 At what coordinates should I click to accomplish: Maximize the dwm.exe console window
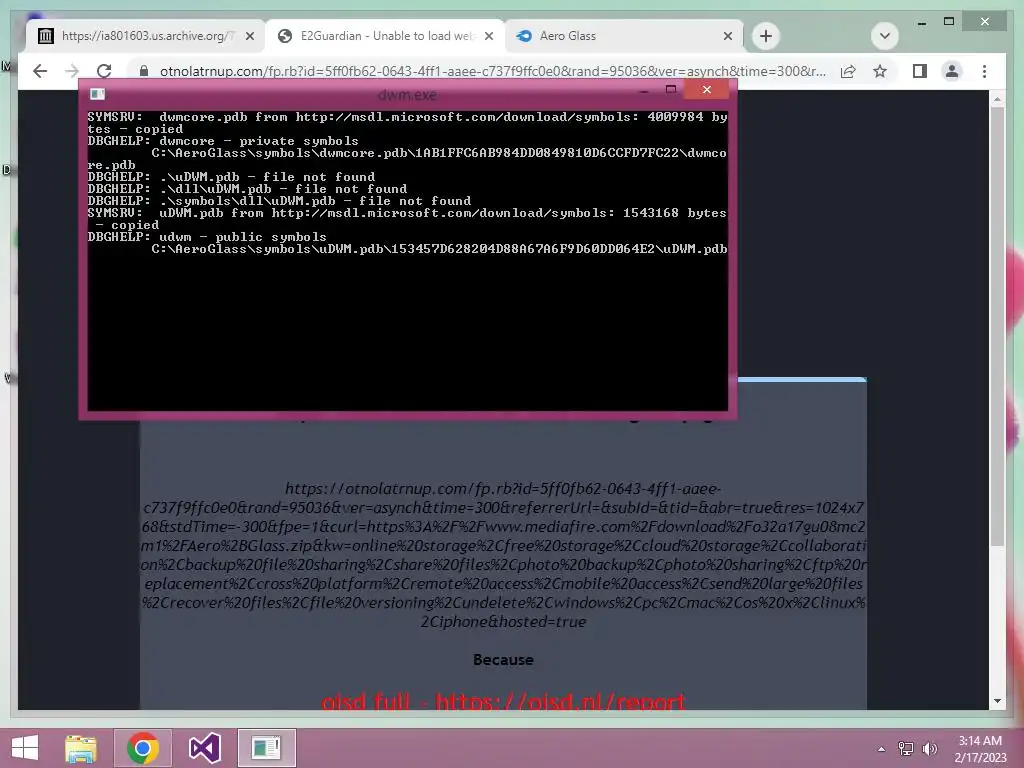[x=671, y=89]
